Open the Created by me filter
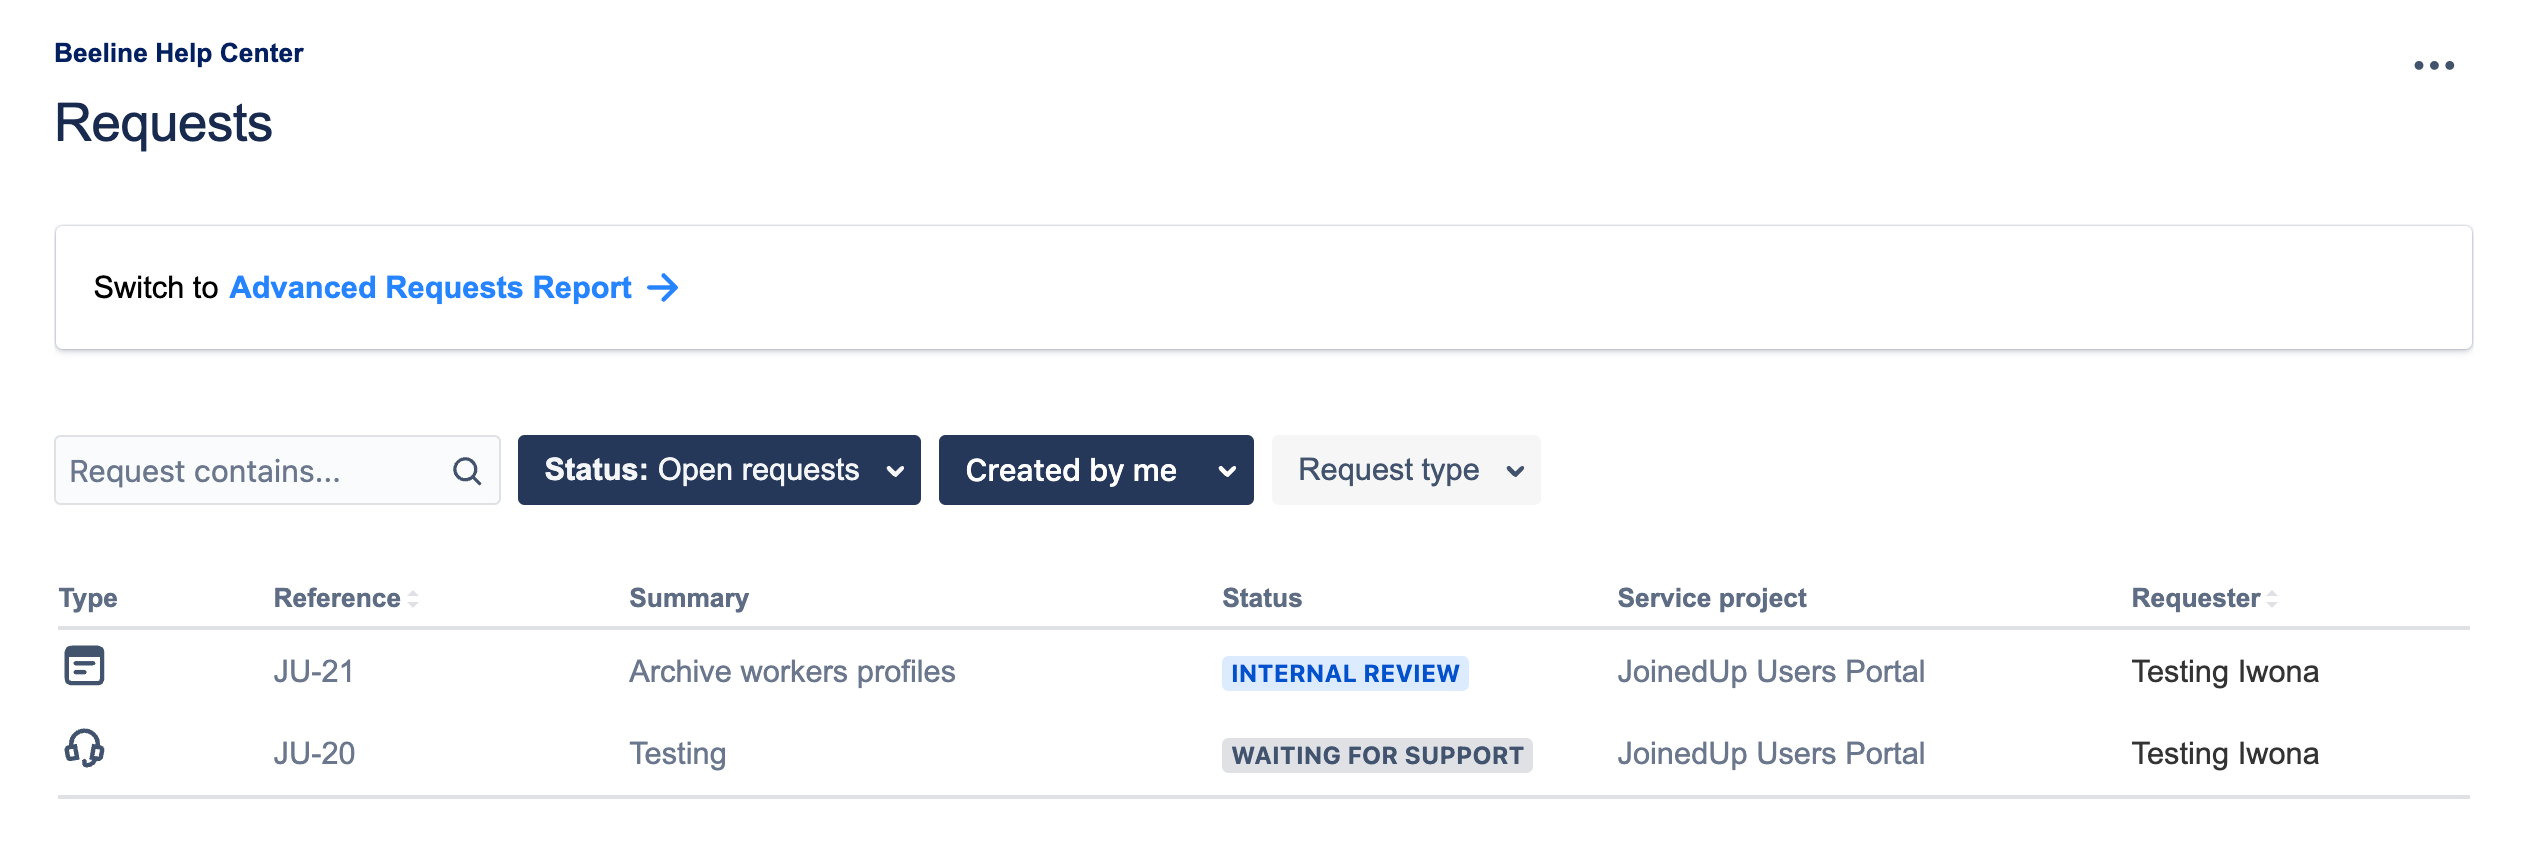 (x=1095, y=470)
